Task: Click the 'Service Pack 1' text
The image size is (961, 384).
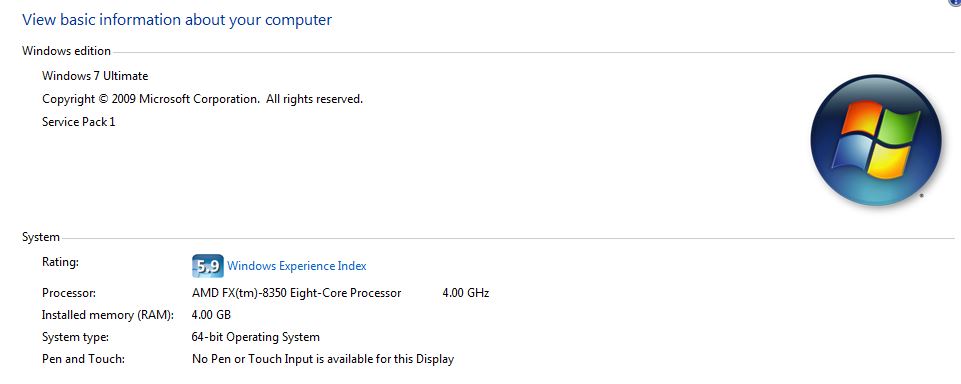Action: click(78, 122)
